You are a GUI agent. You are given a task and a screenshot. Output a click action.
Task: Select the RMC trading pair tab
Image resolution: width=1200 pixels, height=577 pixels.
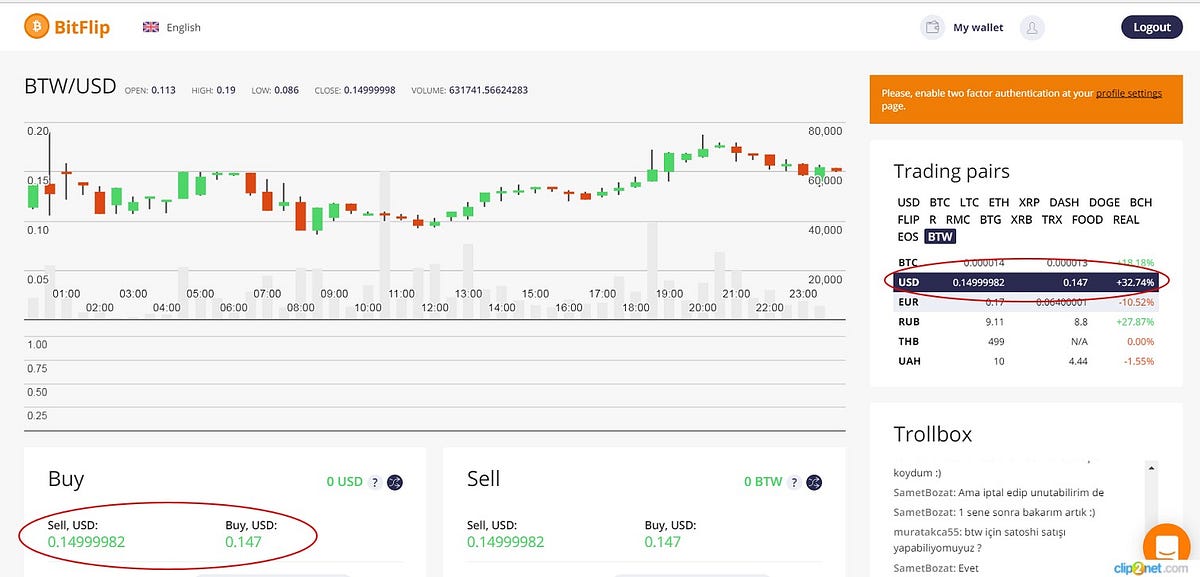pyautogui.click(x=958, y=219)
